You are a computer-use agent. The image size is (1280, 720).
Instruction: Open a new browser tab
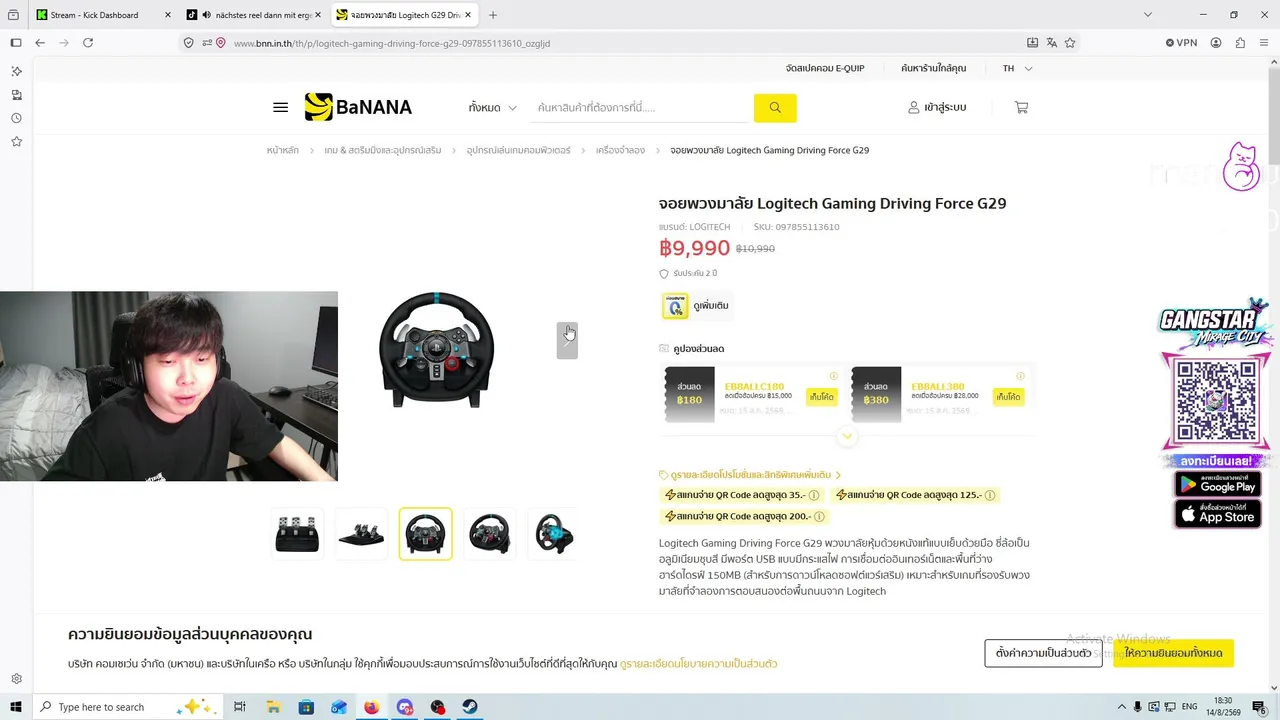(x=493, y=15)
